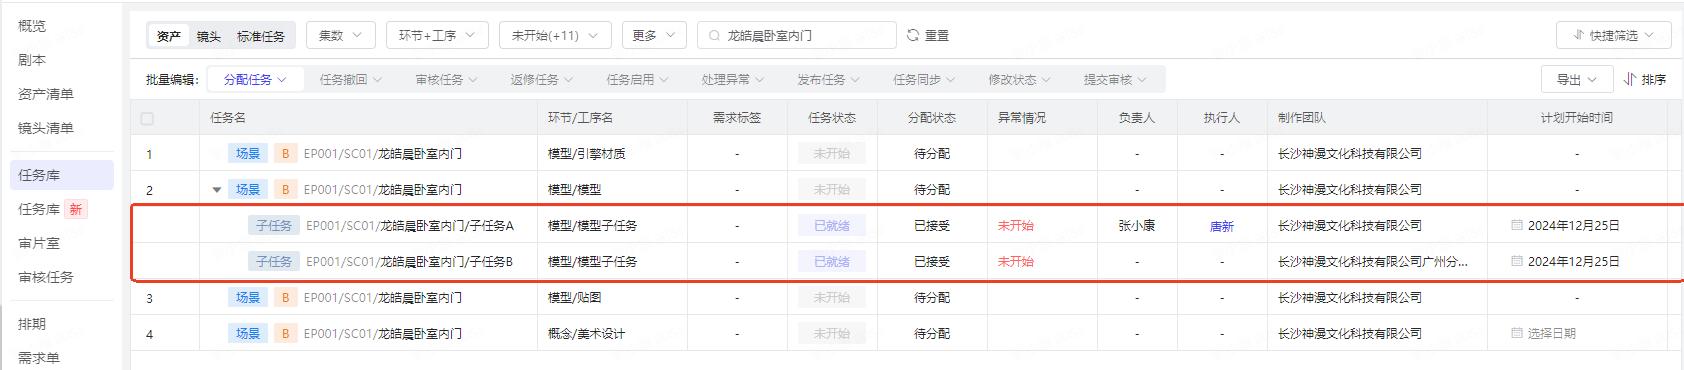Collapse row 2 tree expander triangle
The image size is (1684, 370).
click(x=216, y=190)
